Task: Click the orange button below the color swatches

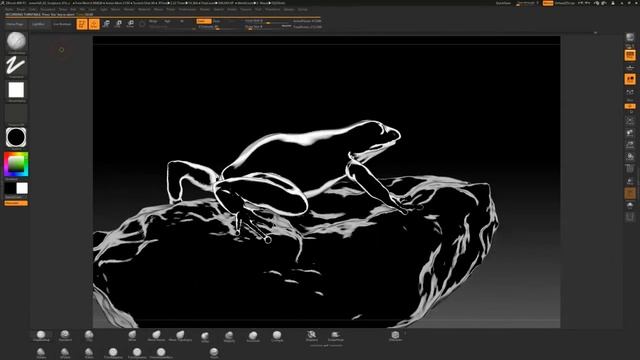Action: [x=16, y=203]
